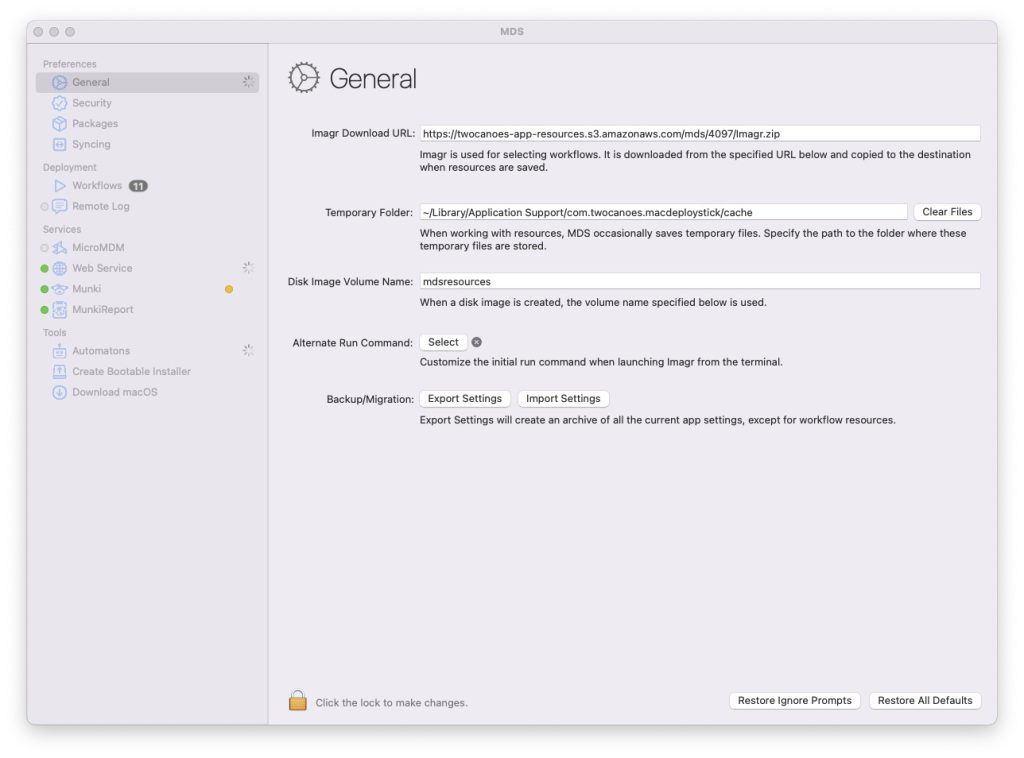Open the Workflows section
The width and height of the screenshot is (1024, 758).
coord(148,186)
